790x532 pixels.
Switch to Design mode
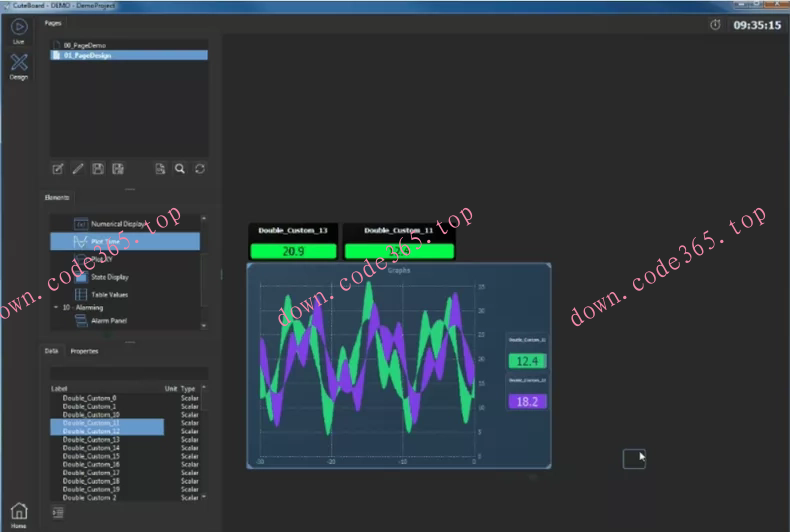19,67
